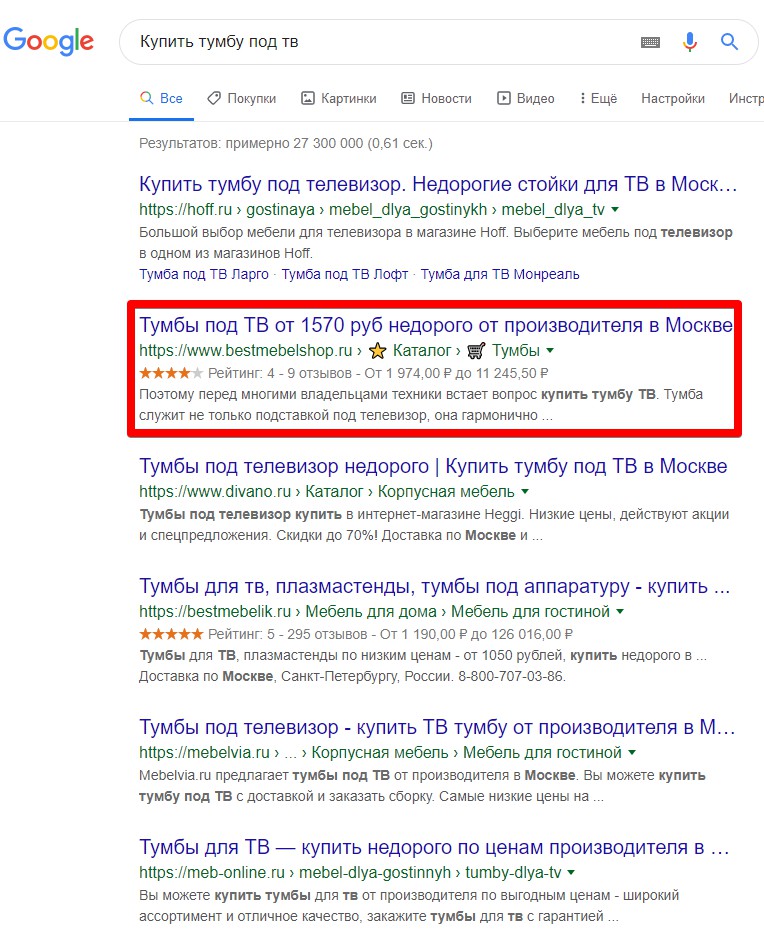Expand the Ещё more menu

click(x=598, y=98)
